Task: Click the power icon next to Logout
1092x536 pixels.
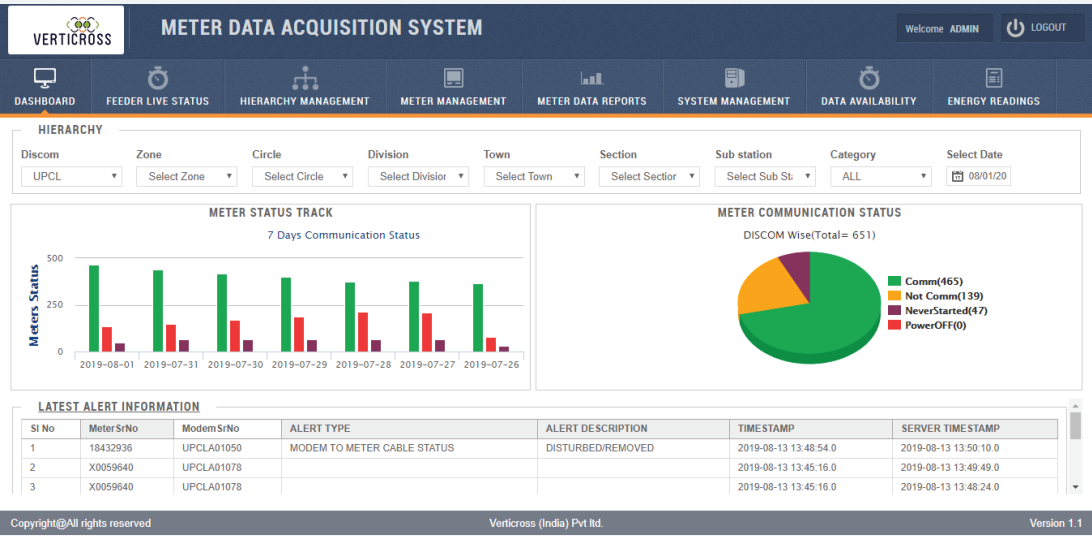Action: click(1015, 28)
